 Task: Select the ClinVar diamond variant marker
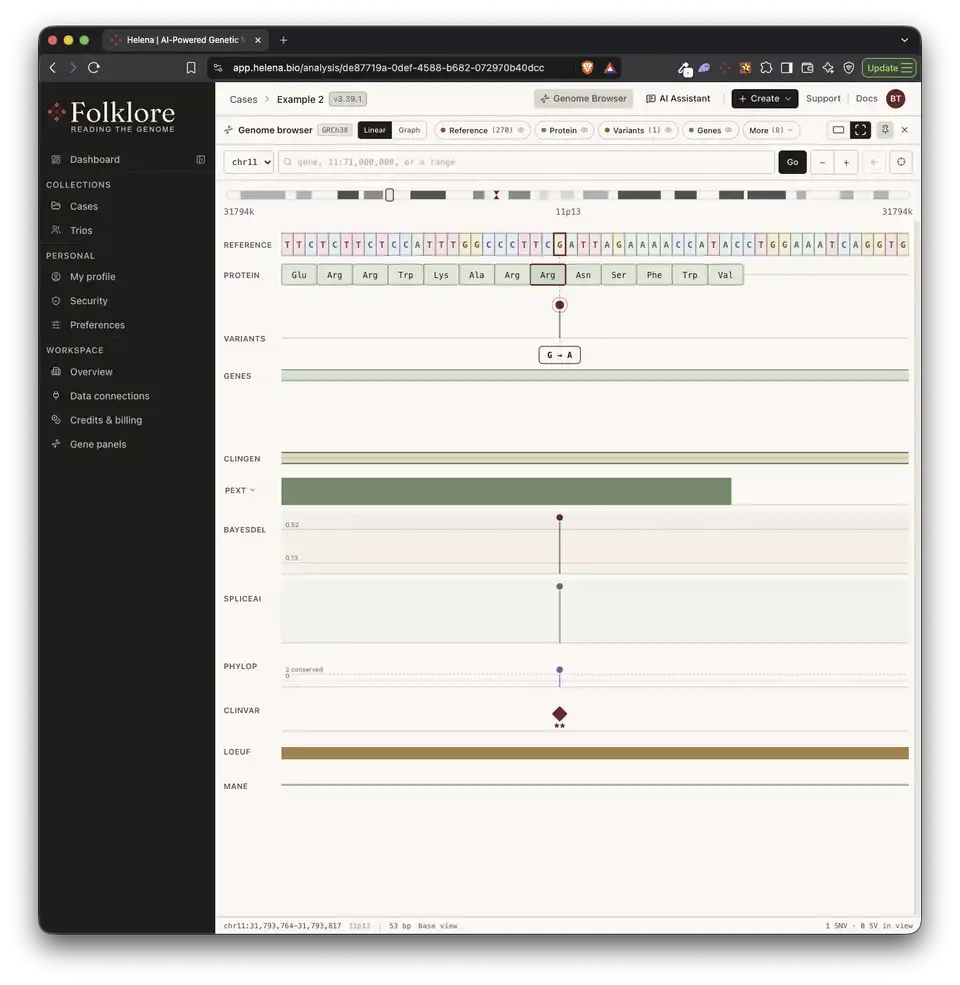[x=559, y=714]
